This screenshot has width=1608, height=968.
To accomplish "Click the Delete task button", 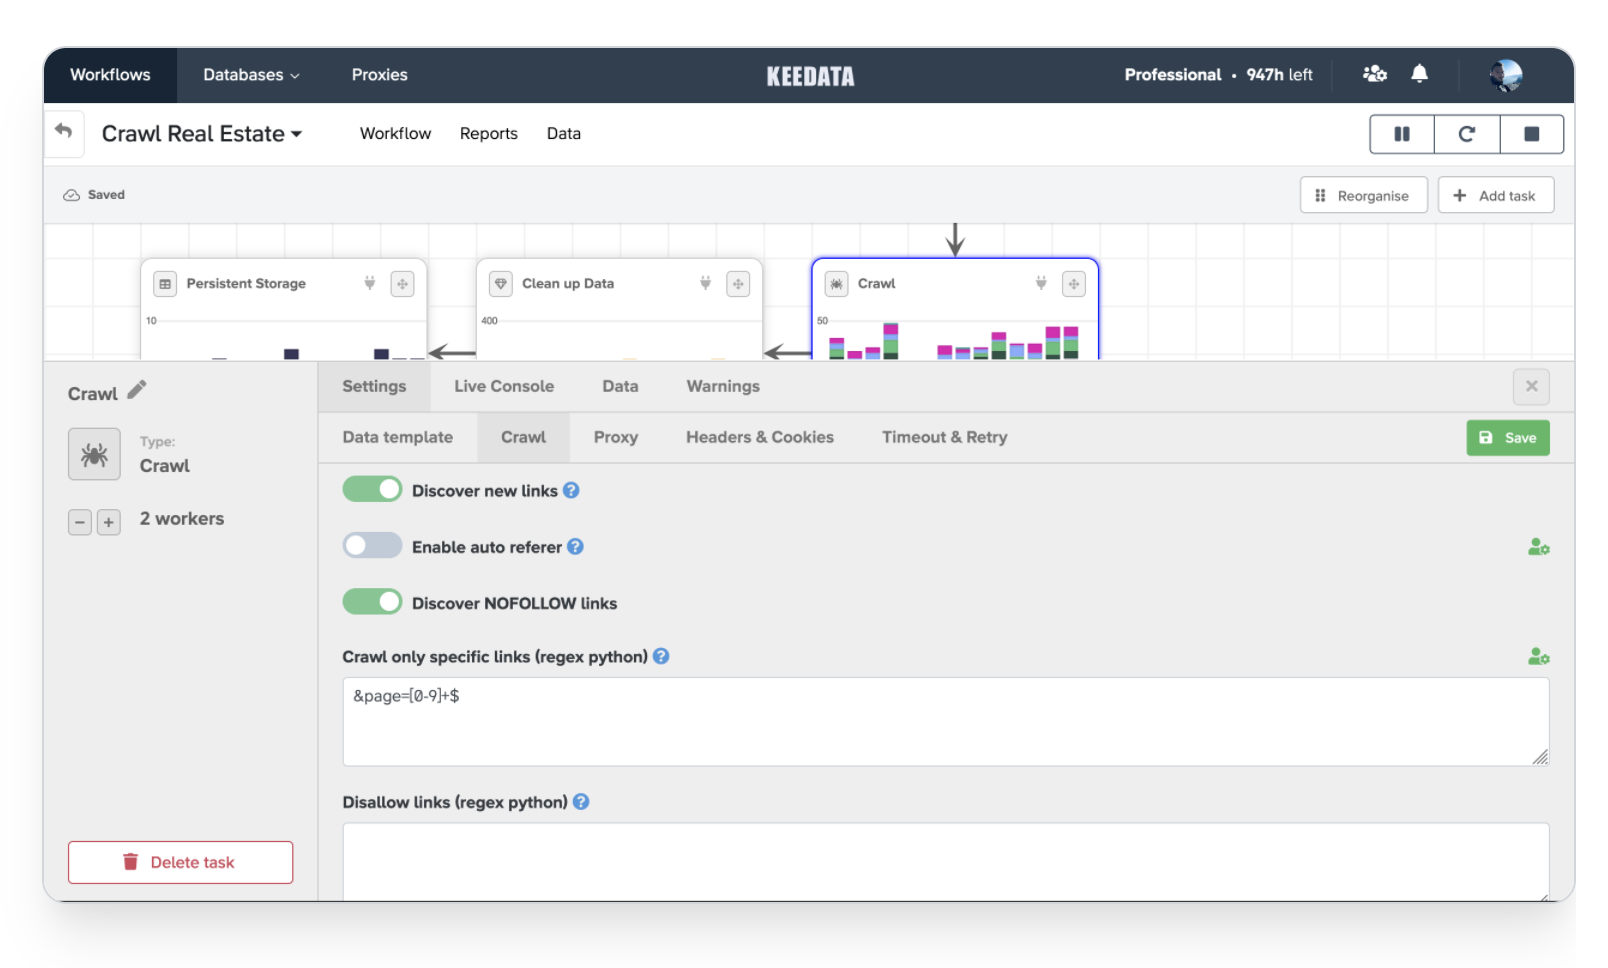I will pyautogui.click(x=180, y=862).
